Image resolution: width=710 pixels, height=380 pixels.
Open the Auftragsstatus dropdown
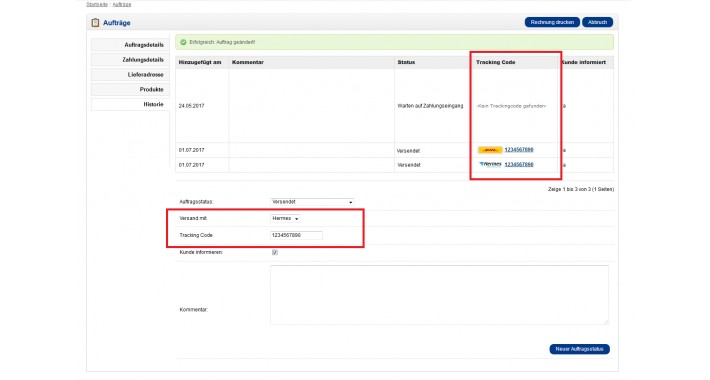pyautogui.click(x=312, y=202)
